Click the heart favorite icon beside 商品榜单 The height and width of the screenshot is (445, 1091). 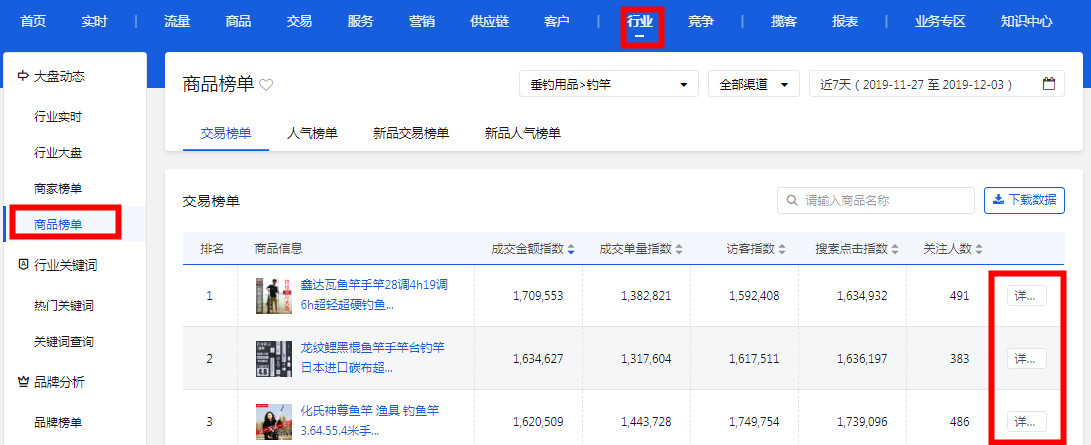(266, 86)
